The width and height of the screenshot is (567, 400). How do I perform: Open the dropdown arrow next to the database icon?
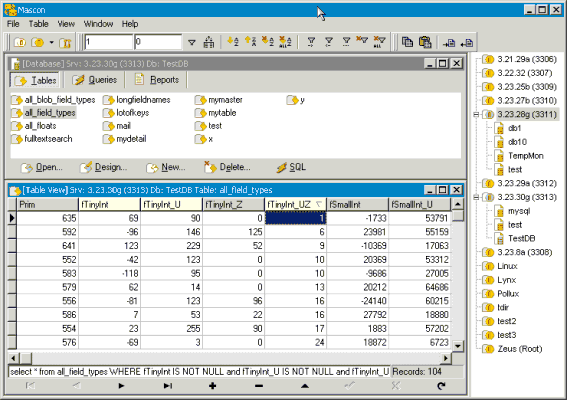coord(52,42)
